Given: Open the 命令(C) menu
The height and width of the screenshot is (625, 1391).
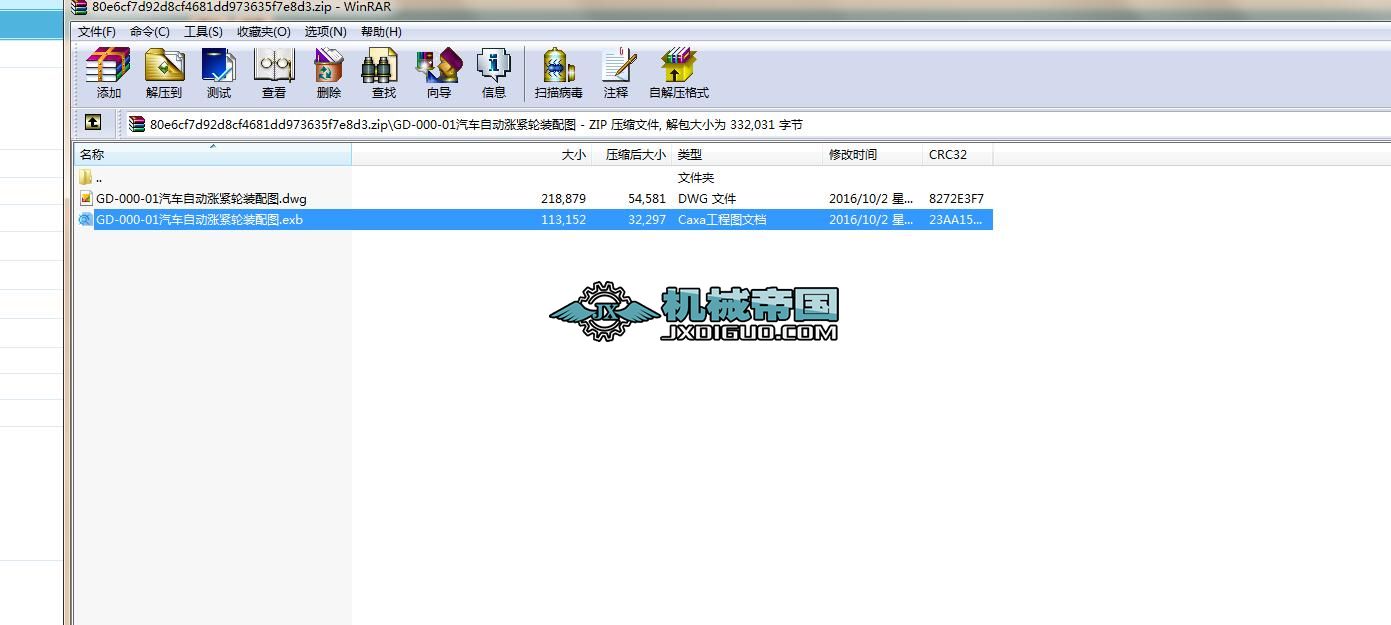Looking at the screenshot, I should [150, 31].
